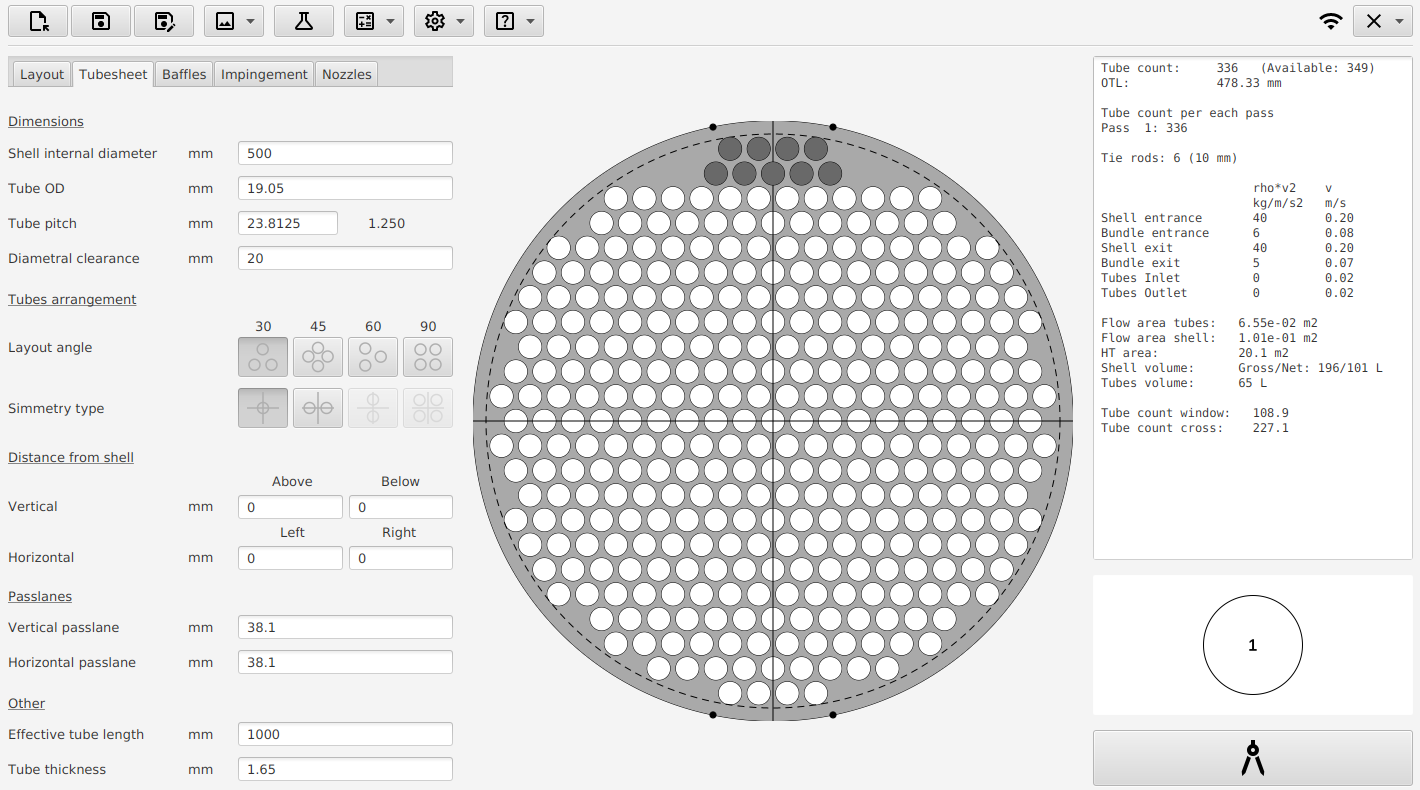Select the 30 degree layout angle

point(263,357)
